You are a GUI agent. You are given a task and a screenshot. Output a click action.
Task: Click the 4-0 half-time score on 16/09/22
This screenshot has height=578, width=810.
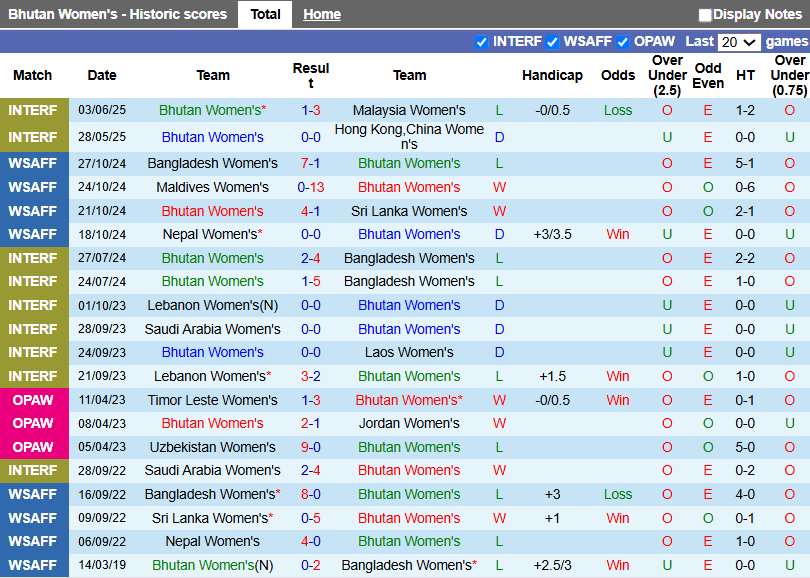(x=745, y=494)
